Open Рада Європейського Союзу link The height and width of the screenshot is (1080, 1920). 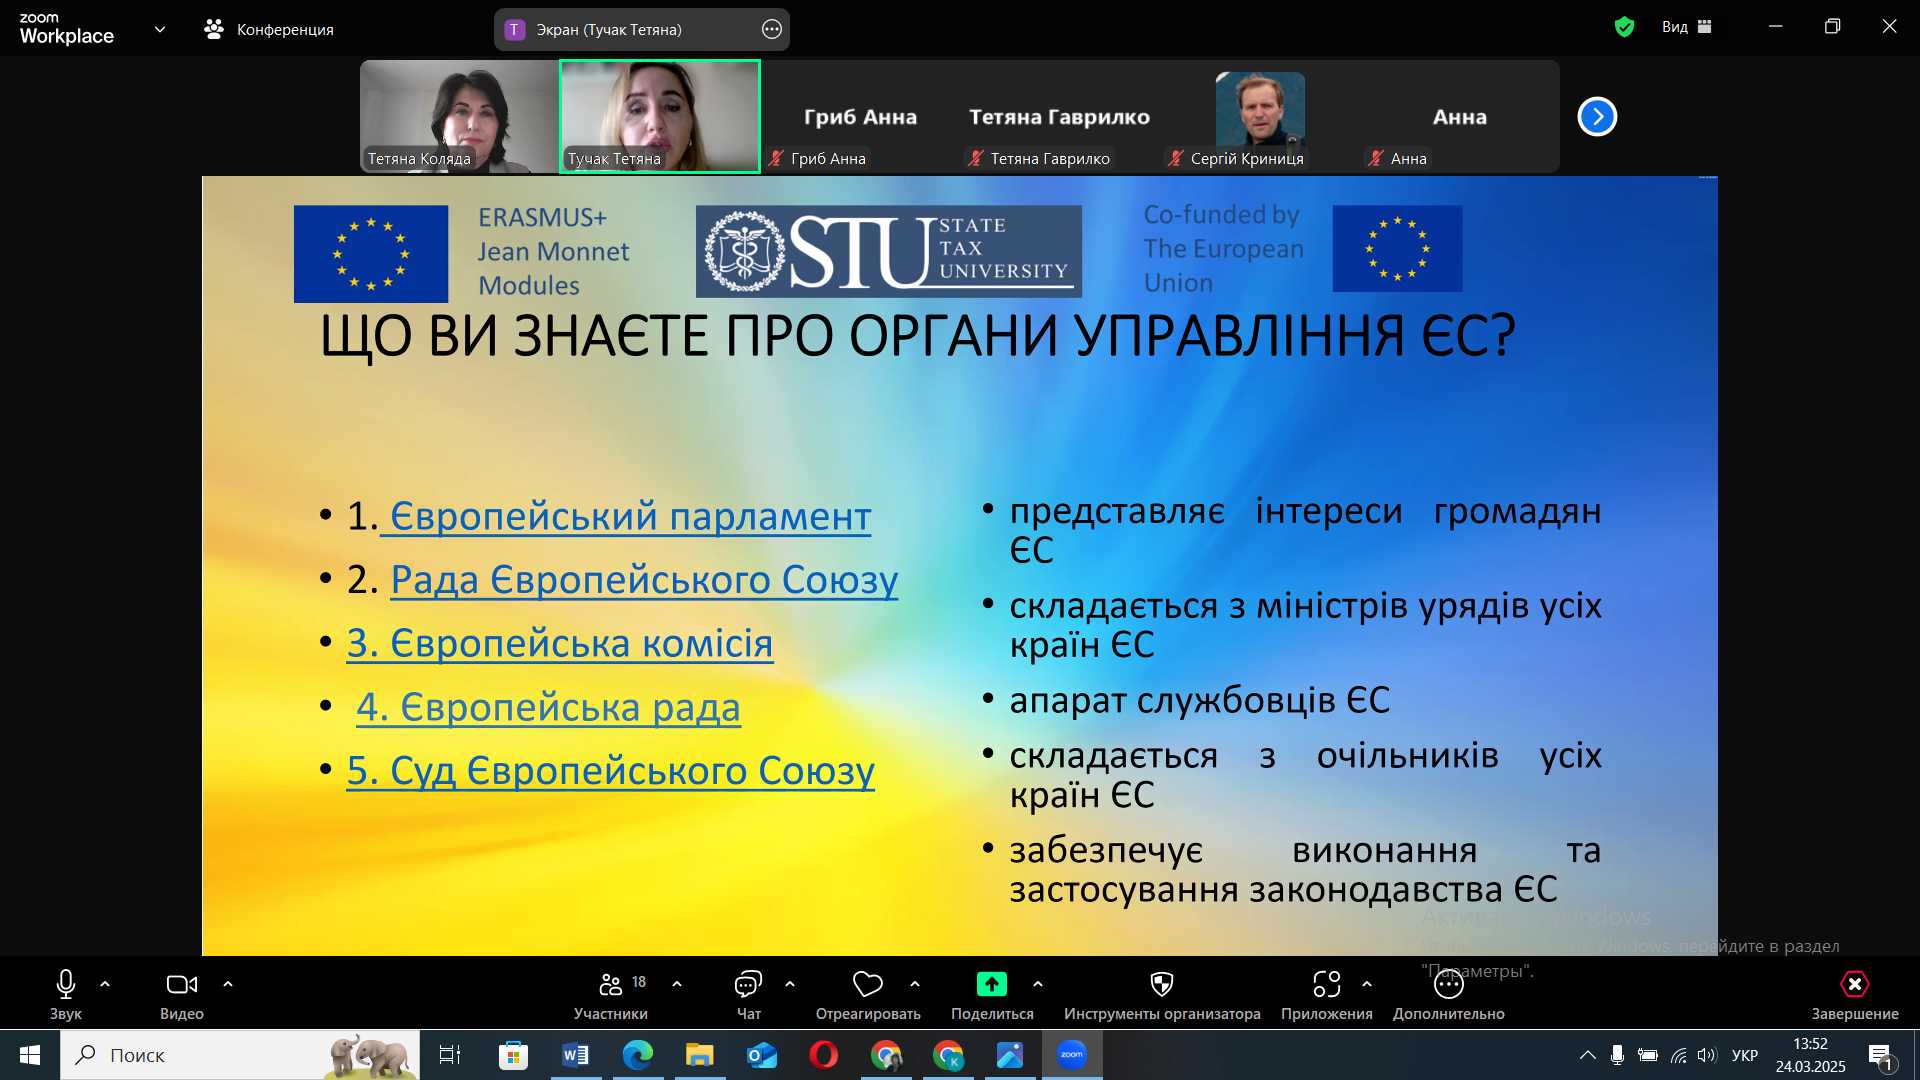(644, 580)
